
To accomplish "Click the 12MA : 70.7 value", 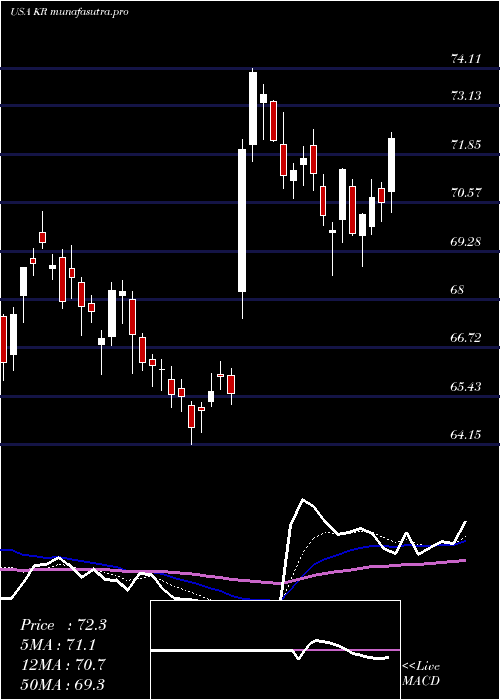I will coord(63,665).
